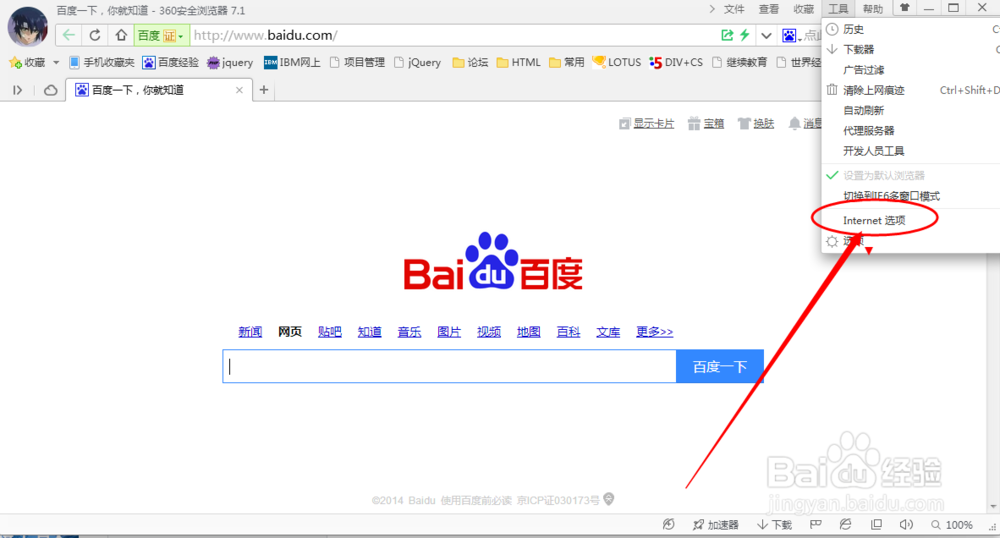Open the Baidu search engine selector

[791, 36]
